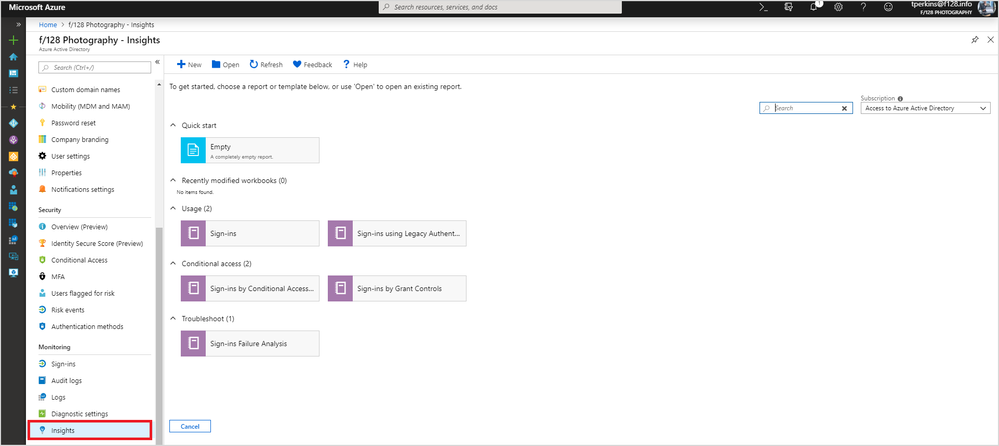Expand the left rail with double chevron
999x446 pixels.
tap(18, 24)
